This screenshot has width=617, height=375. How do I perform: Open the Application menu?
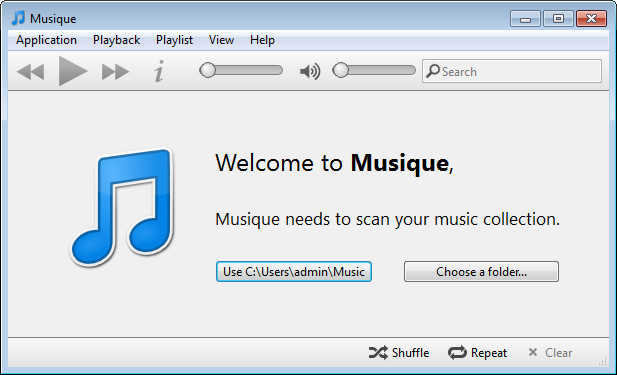click(x=46, y=40)
